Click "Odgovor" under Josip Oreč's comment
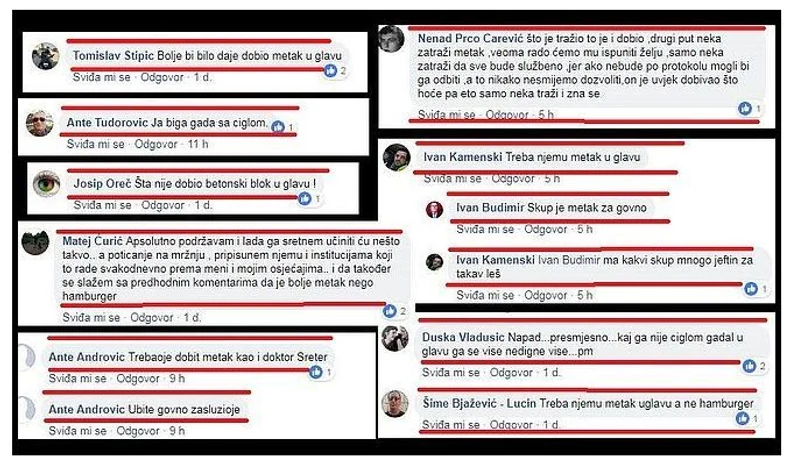The image size is (790, 463). [162, 205]
